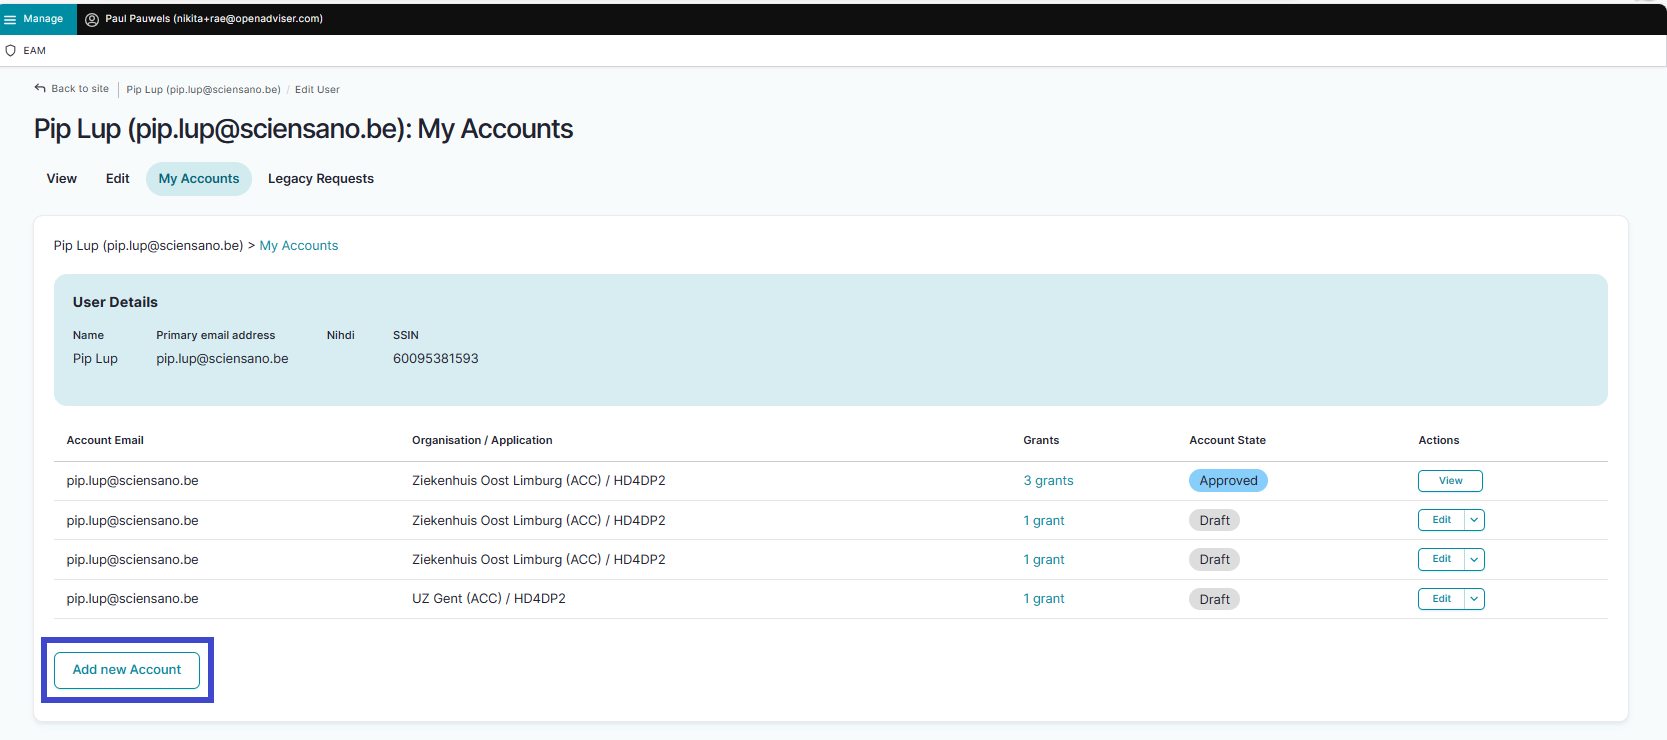Expand dropdown arrow beside Edit for UZ Gent row
This screenshot has height=740, width=1667.
(x=1474, y=599)
